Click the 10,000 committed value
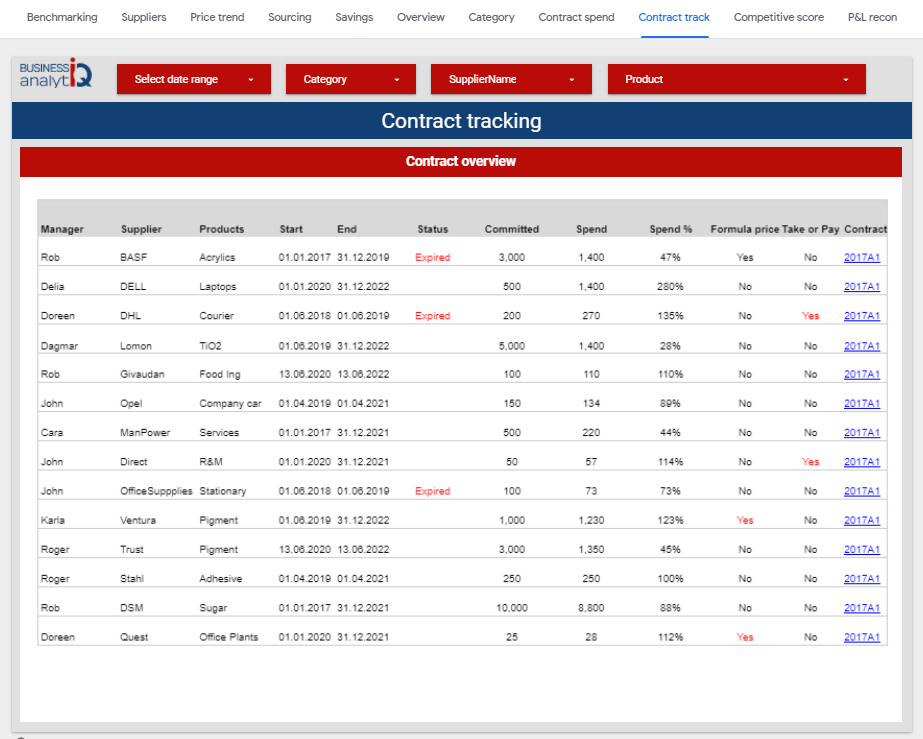Image resolution: width=923 pixels, height=739 pixels. (x=512, y=608)
